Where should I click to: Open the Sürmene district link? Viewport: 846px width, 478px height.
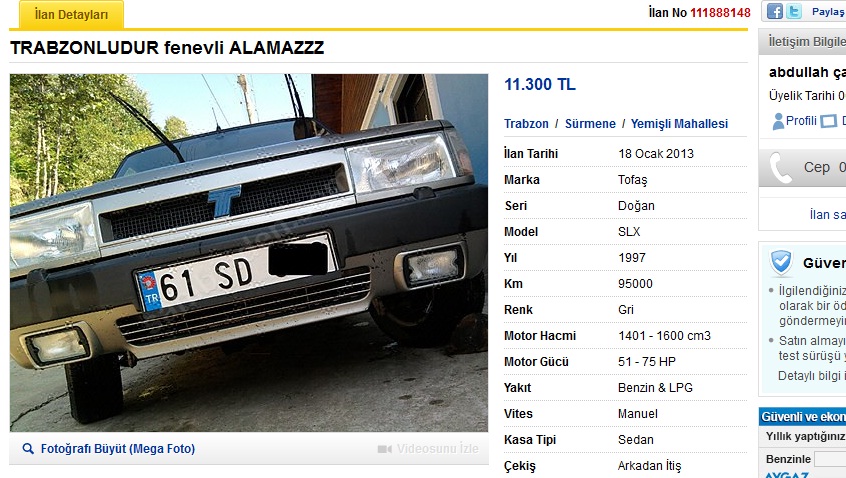point(590,124)
